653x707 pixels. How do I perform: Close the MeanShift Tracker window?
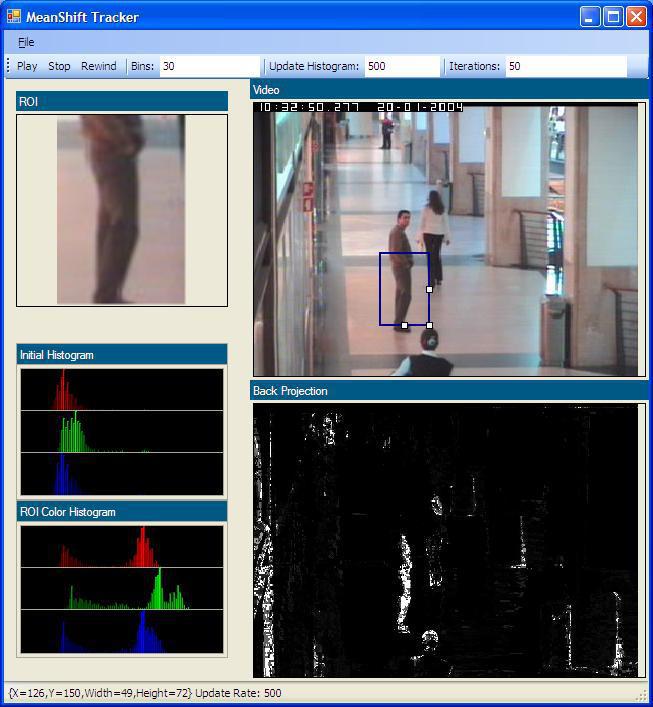[636, 17]
